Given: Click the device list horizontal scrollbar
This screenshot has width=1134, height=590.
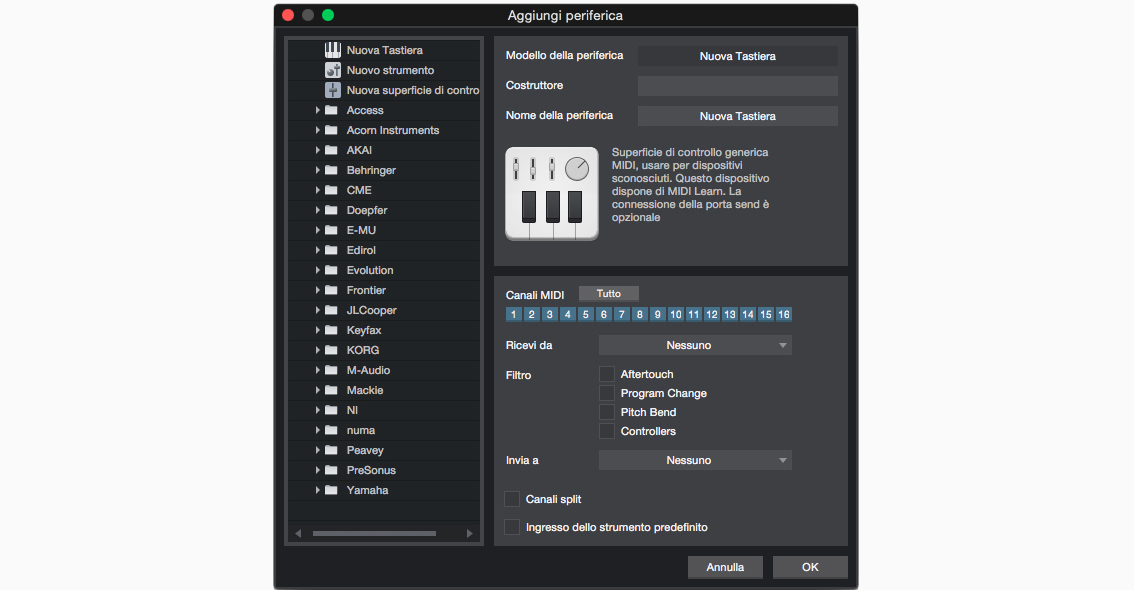Looking at the screenshot, I should 380,534.
